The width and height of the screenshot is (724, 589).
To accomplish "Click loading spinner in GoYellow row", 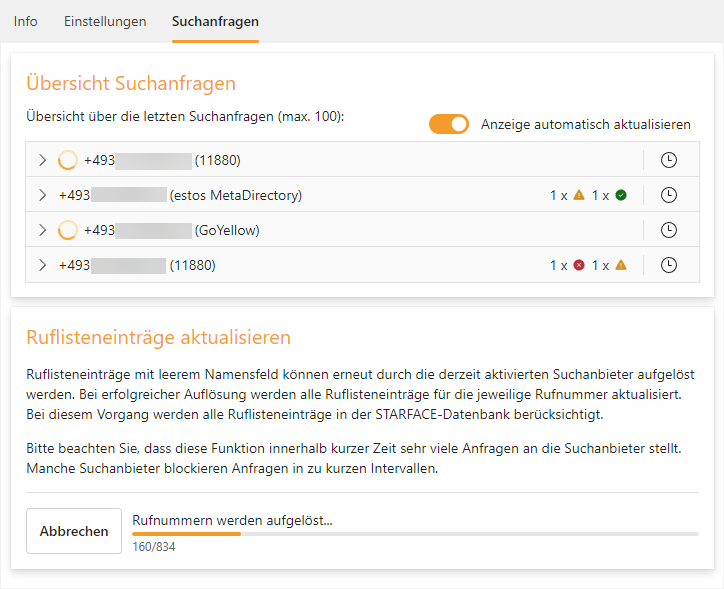I will coord(67,230).
